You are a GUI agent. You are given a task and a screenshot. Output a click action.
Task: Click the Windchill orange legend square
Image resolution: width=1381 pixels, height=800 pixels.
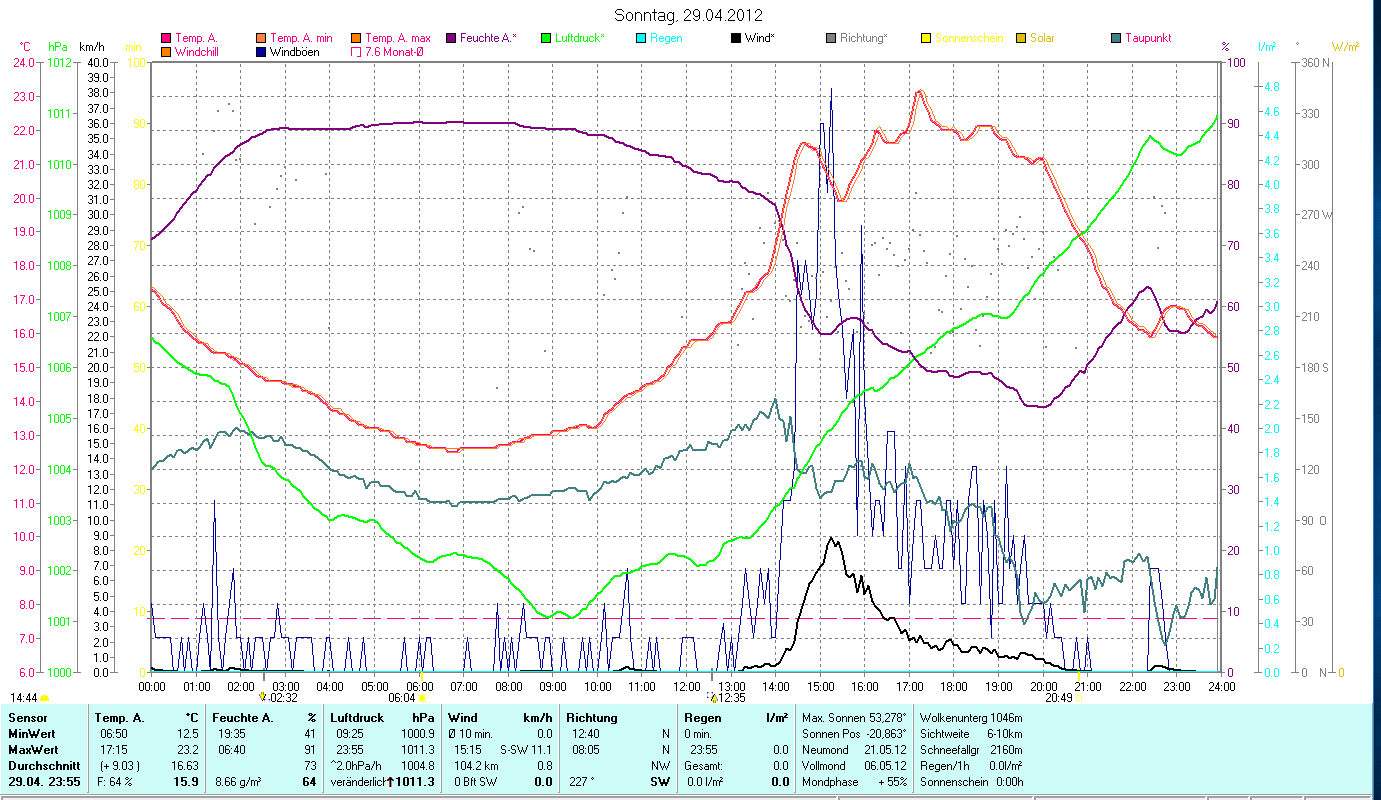pyautogui.click(x=166, y=52)
